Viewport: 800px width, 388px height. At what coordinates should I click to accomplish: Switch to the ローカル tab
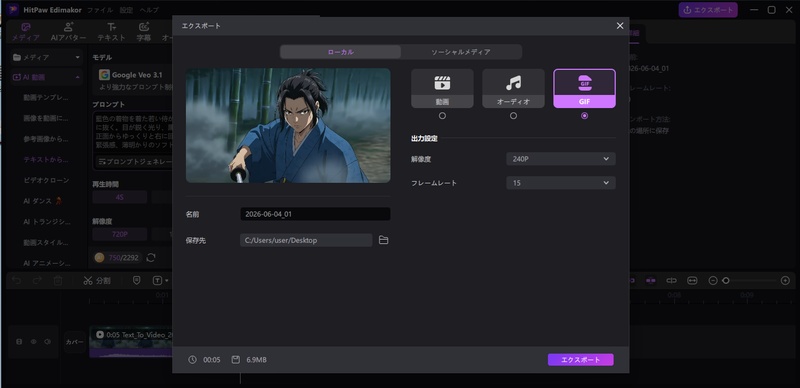340,52
